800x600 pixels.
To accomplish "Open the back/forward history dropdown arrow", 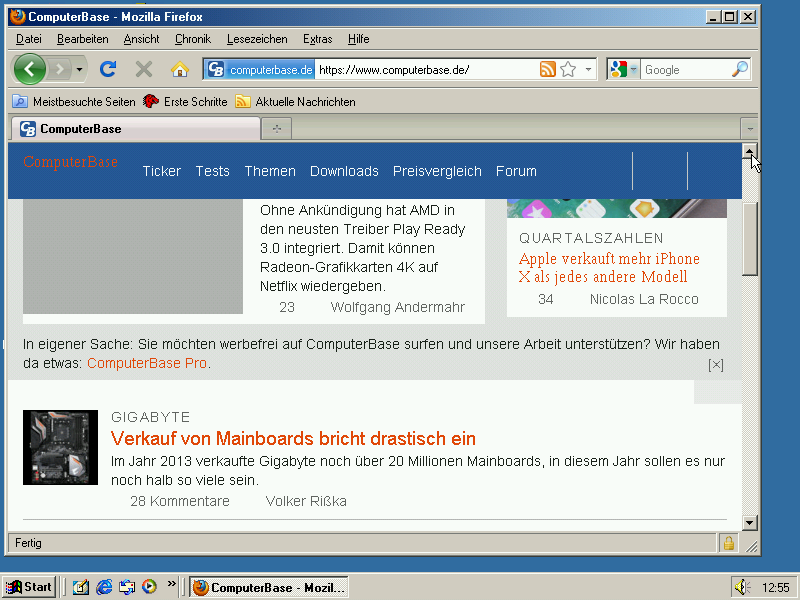I will (x=80, y=69).
